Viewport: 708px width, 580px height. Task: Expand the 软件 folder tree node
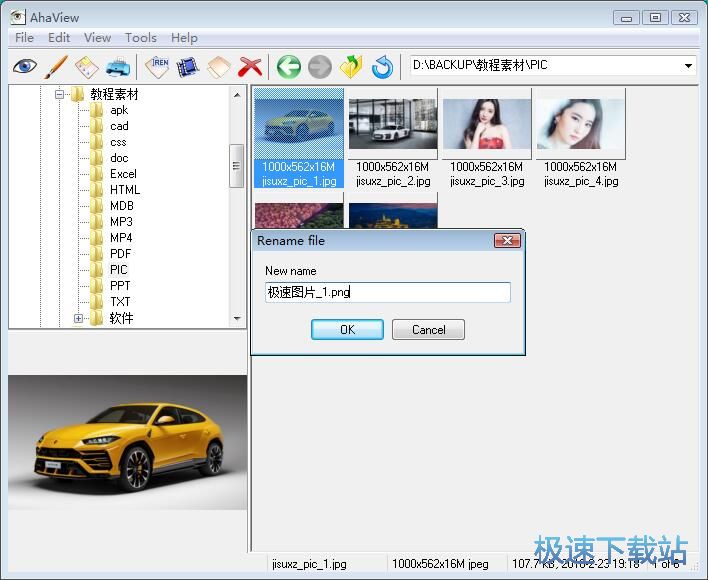(78, 318)
